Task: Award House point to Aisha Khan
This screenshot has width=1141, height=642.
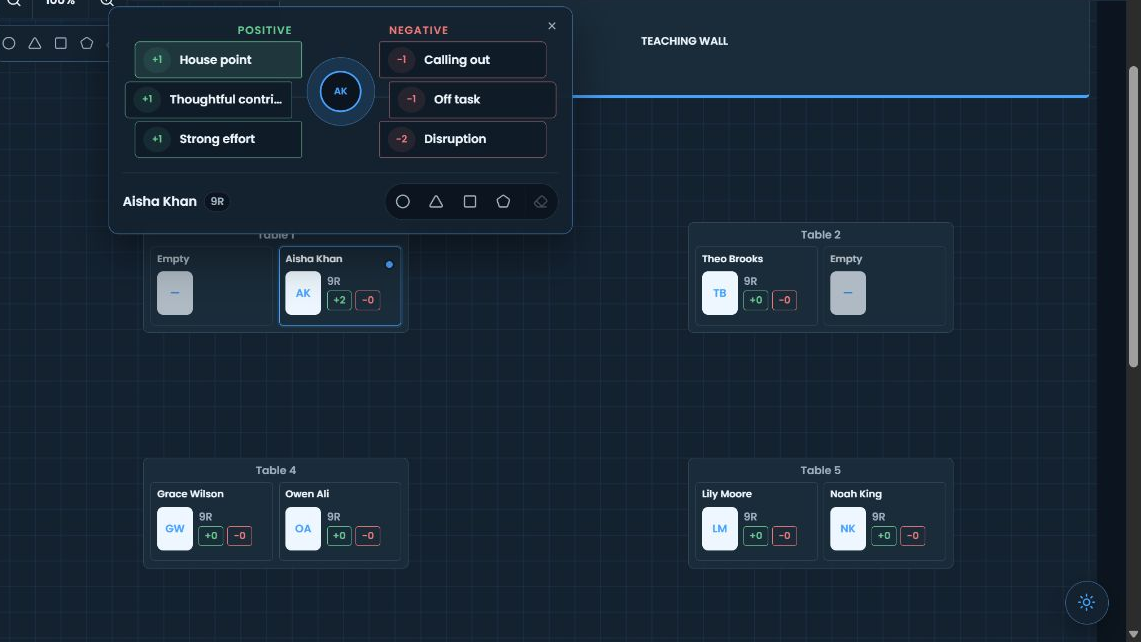Action: coord(218,60)
